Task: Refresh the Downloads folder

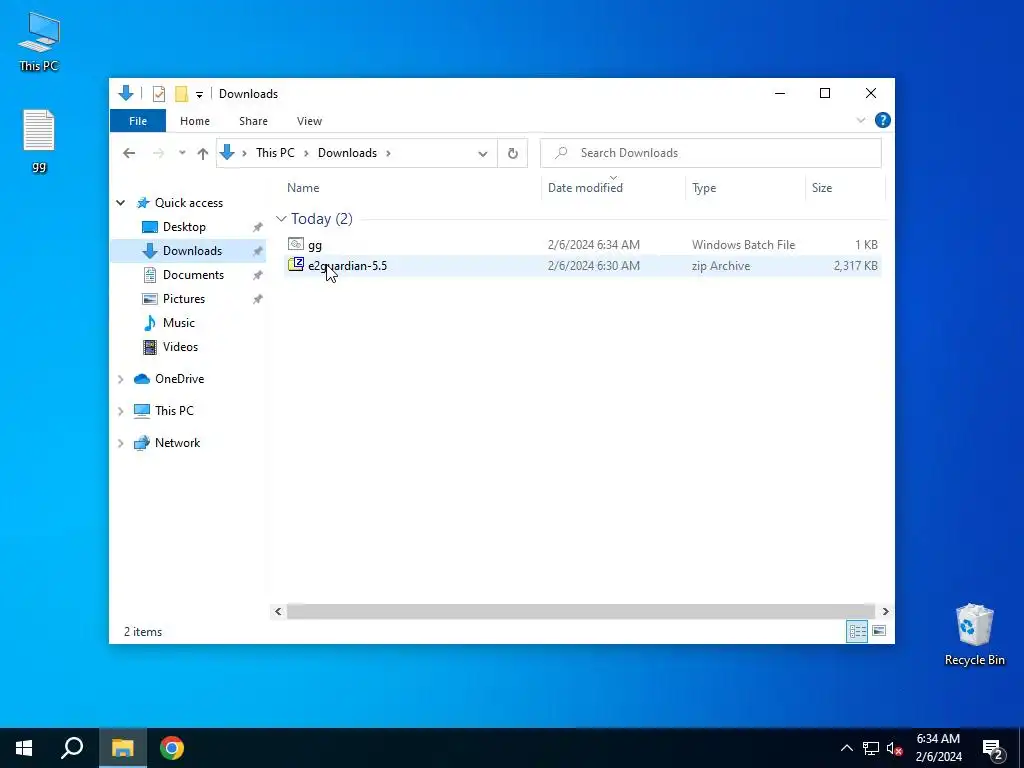Action: click(x=513, y=153)
